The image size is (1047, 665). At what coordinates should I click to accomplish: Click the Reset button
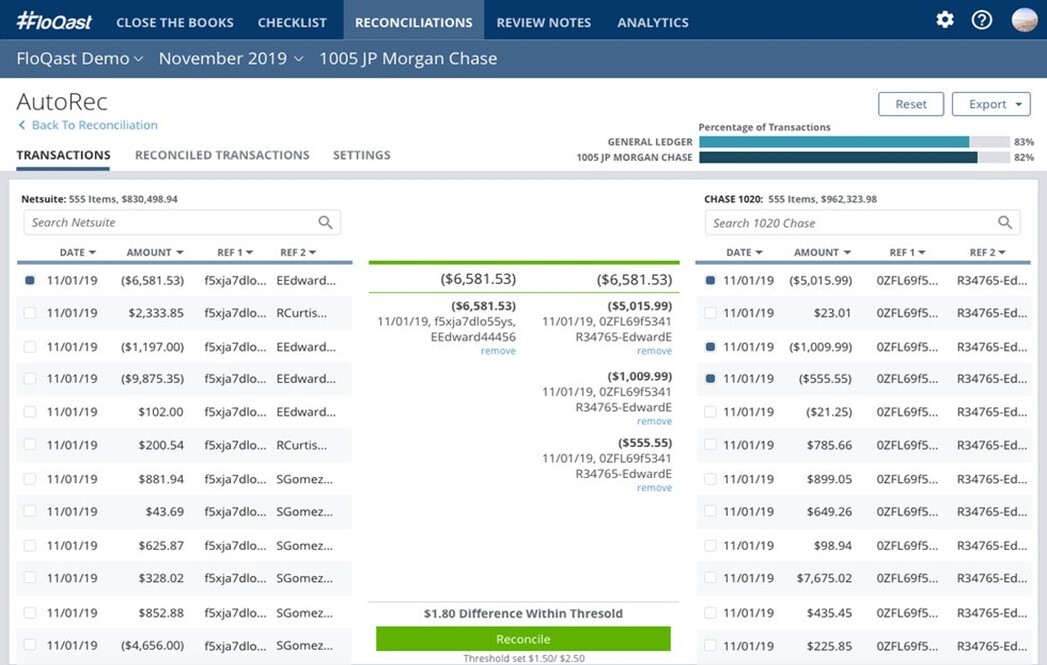[910, 103]
